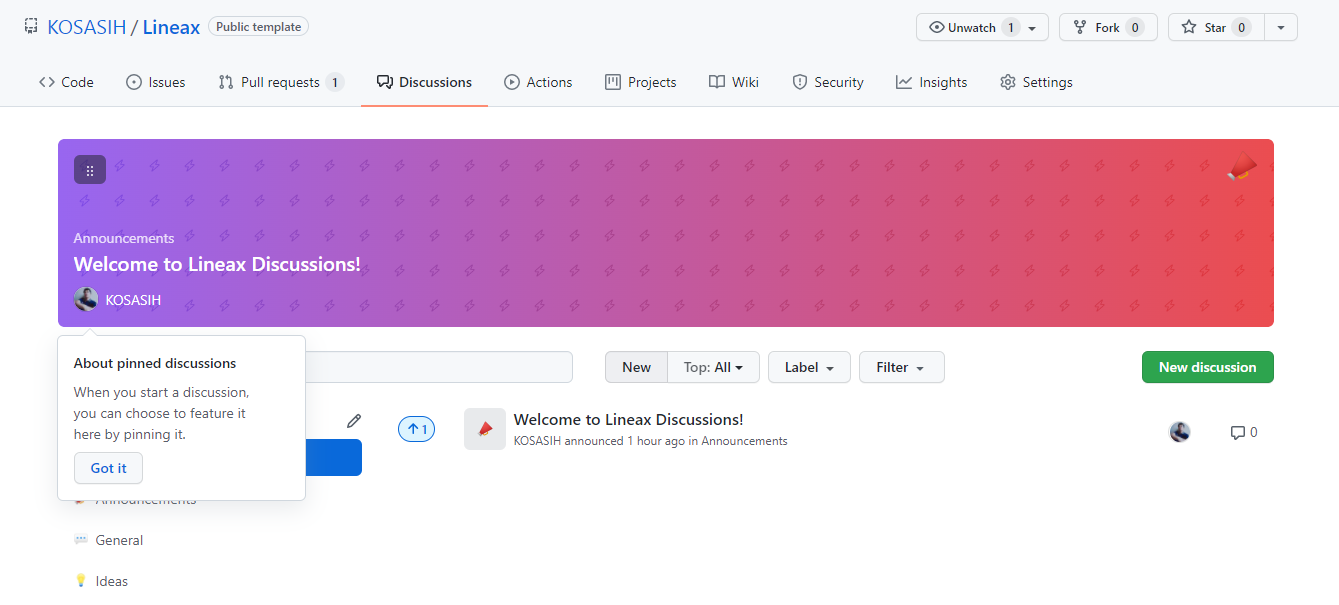Open pinned 'Welcome to Lineax Discussions!' banner title
This screenshot has height=605, width=1339.
(x=217, y=265)
